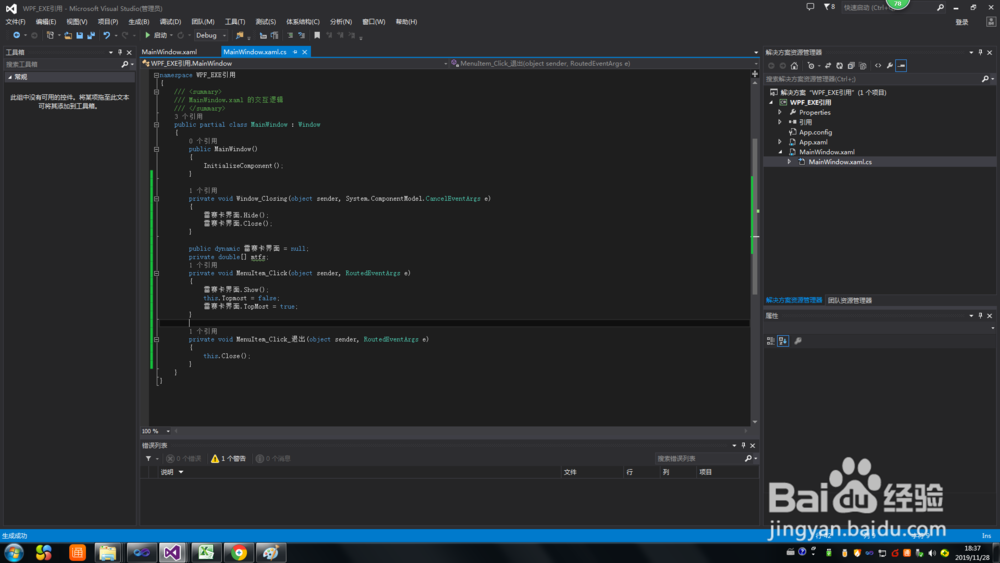Save the current file with the disk icon
Screen dimensions: 1000x563
coord(80,35)
